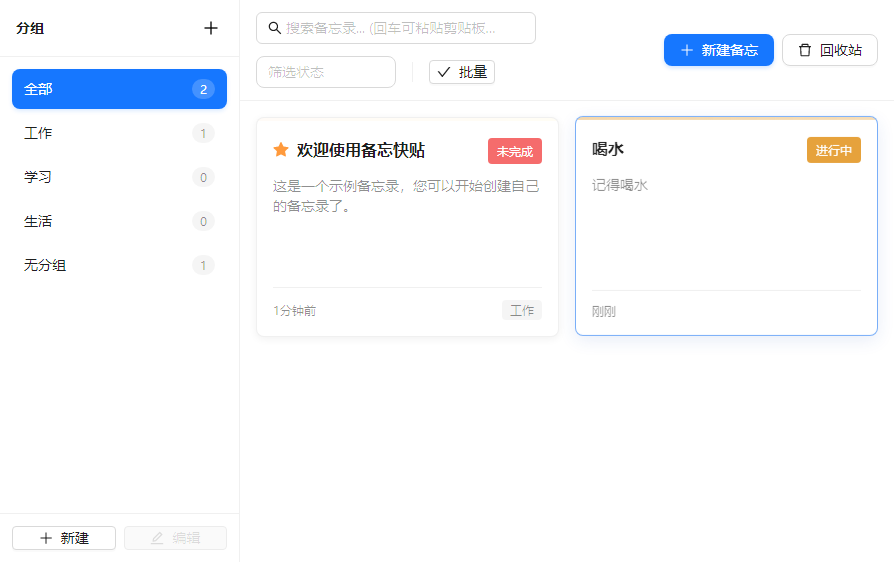Click the 新建 group button at the bottom
This screenshot has width=894, height=562.
[64, 538]
